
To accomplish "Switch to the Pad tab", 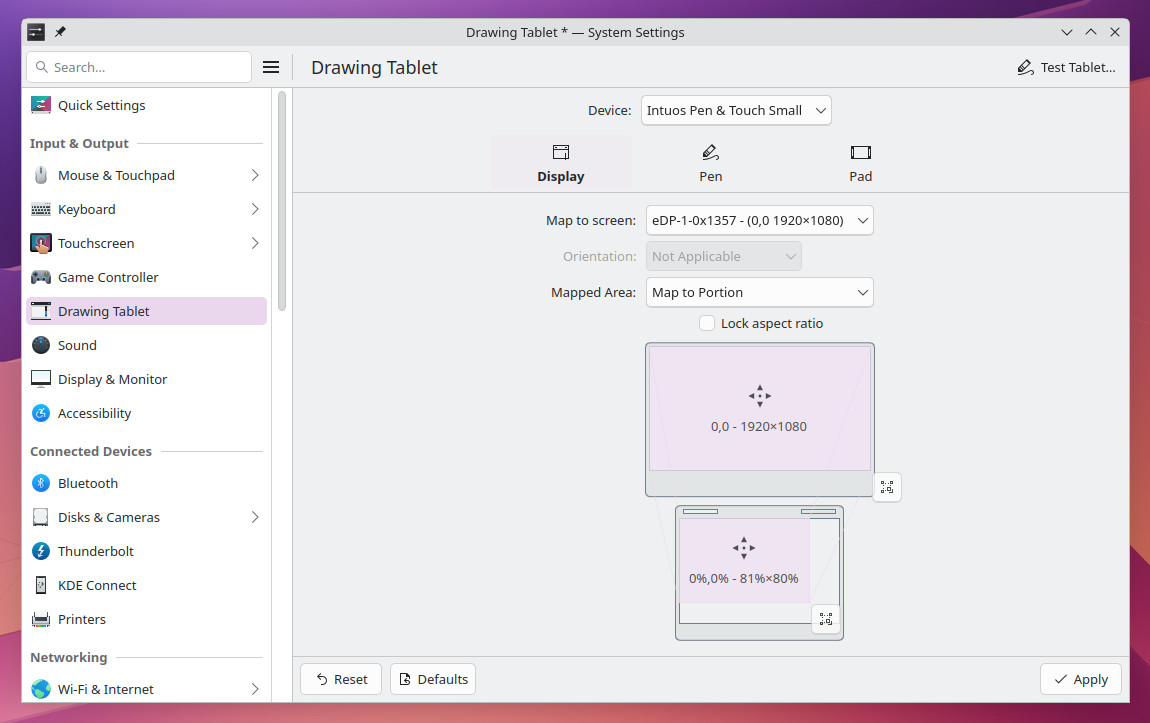I will coord(860,163).
